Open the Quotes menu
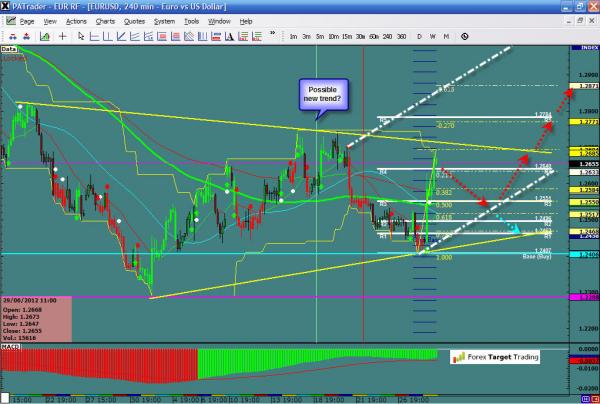 pos(135,20)
